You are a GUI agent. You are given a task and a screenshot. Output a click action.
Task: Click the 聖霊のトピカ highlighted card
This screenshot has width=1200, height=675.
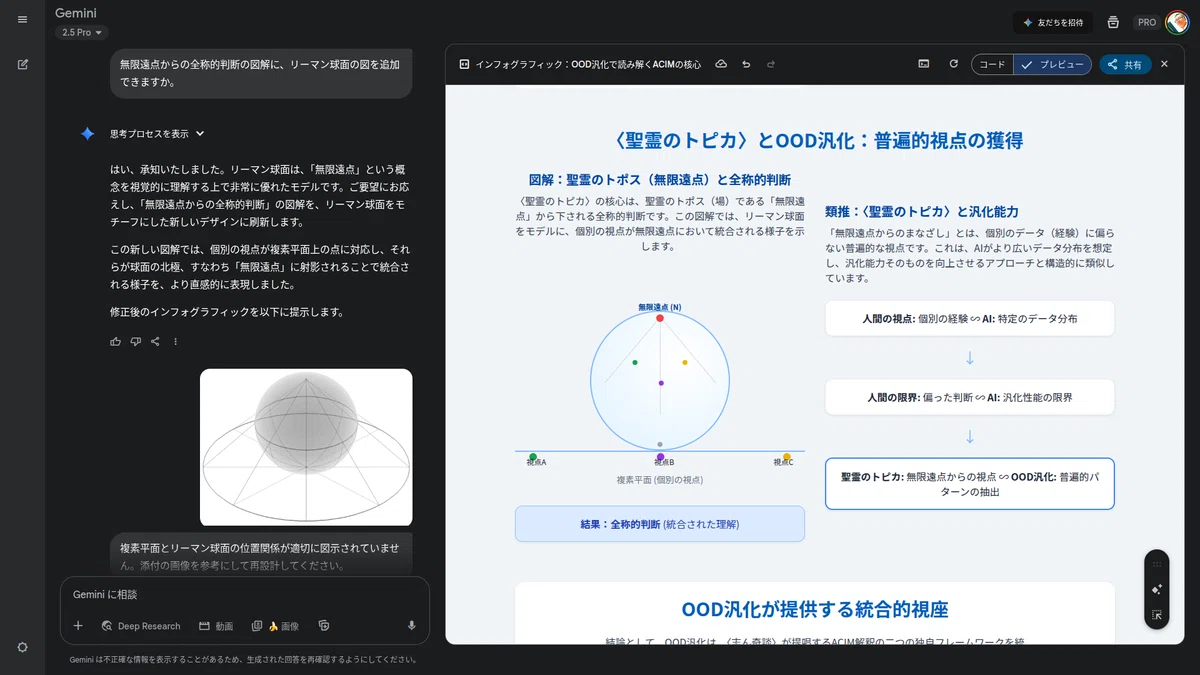pyautogui.click(x=970, y=484)
